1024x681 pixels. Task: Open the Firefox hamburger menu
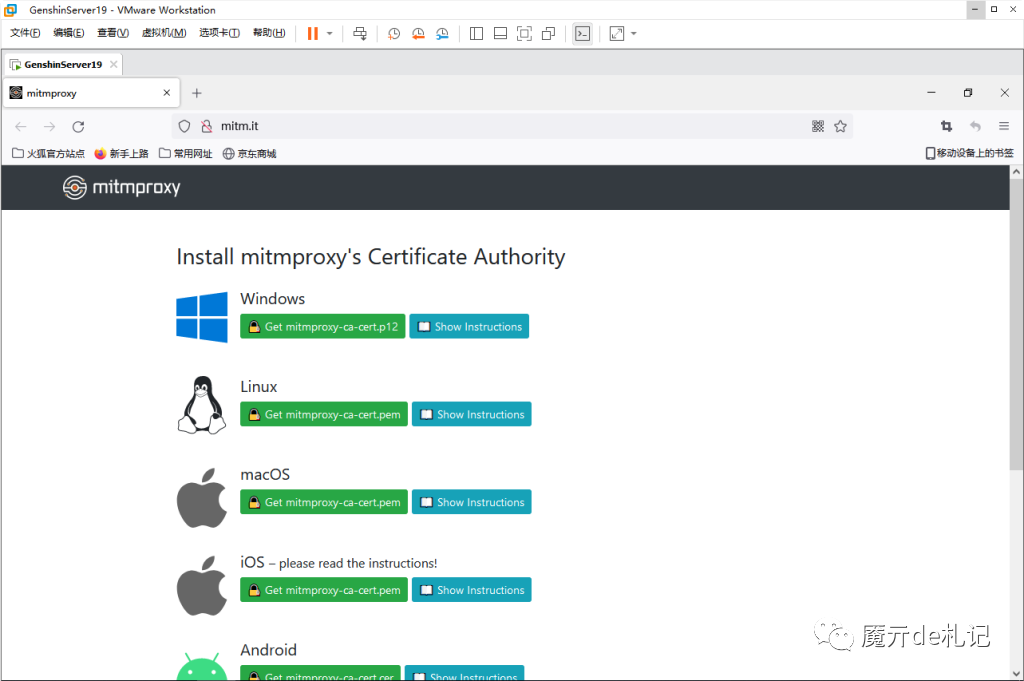tap(1004, 126)
